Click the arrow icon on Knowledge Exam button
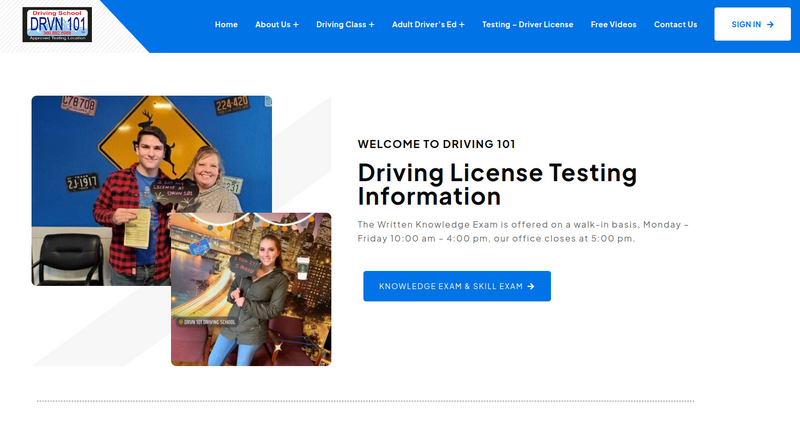 pyautogui.click(x=531, y=286)
